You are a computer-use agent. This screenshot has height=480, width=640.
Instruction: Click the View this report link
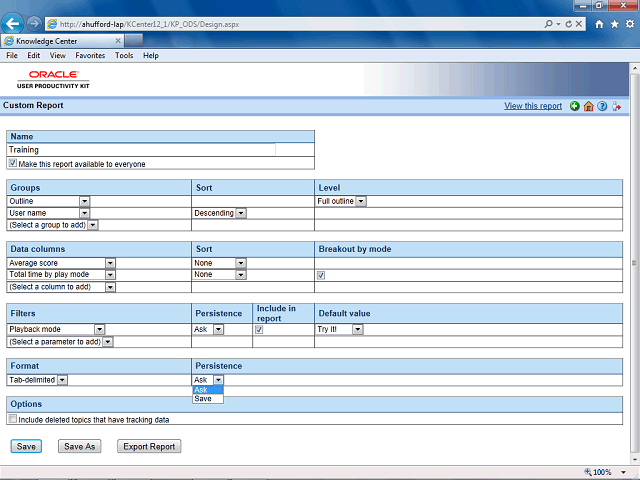click(533, 106)
